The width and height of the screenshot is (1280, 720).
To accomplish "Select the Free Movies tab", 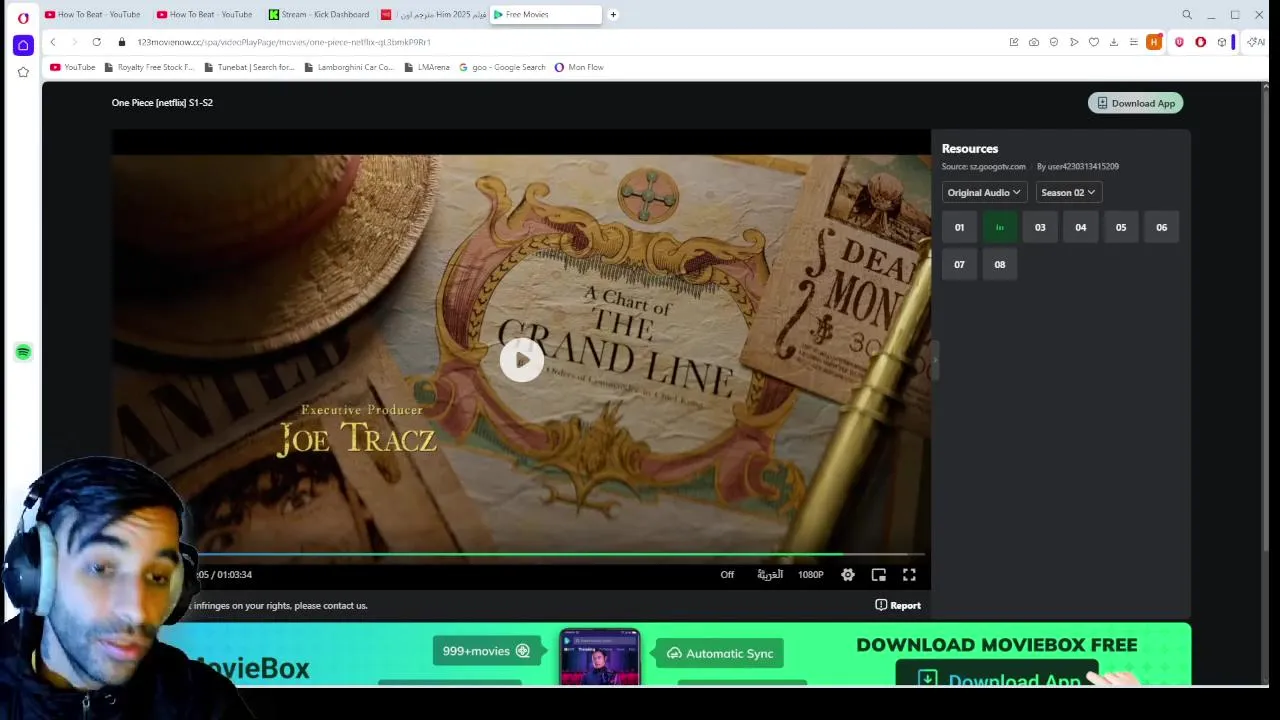I will click(546, 14).
